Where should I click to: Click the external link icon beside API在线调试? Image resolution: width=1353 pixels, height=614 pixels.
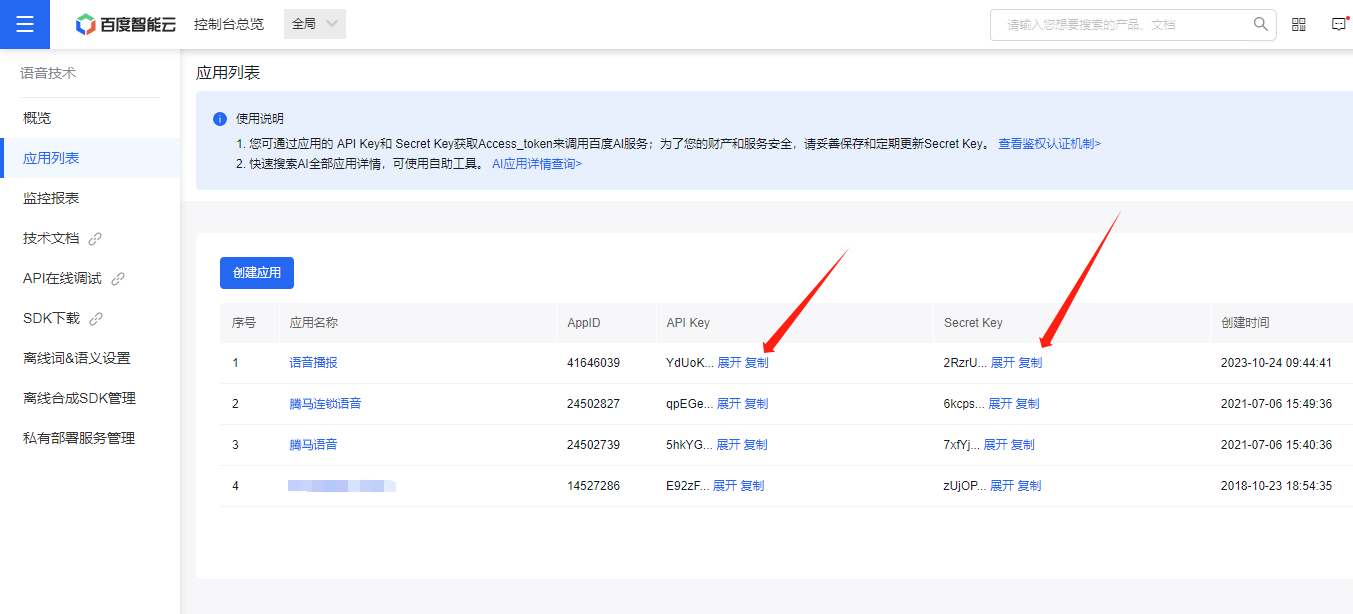[x=118, y=279]
